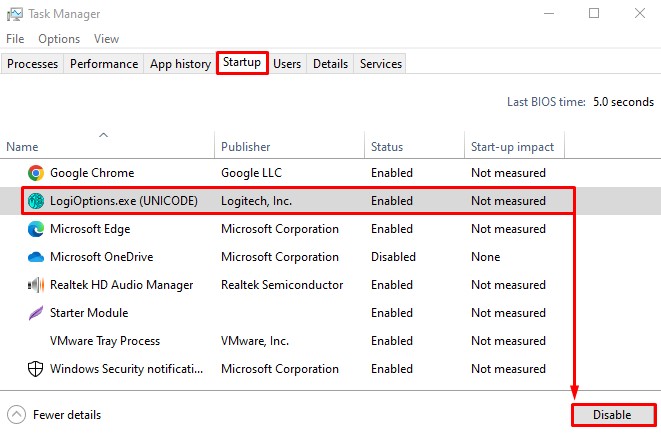This screenshot has height=438, width=661.
Task: Open the File menu
Action: (15, 39)
